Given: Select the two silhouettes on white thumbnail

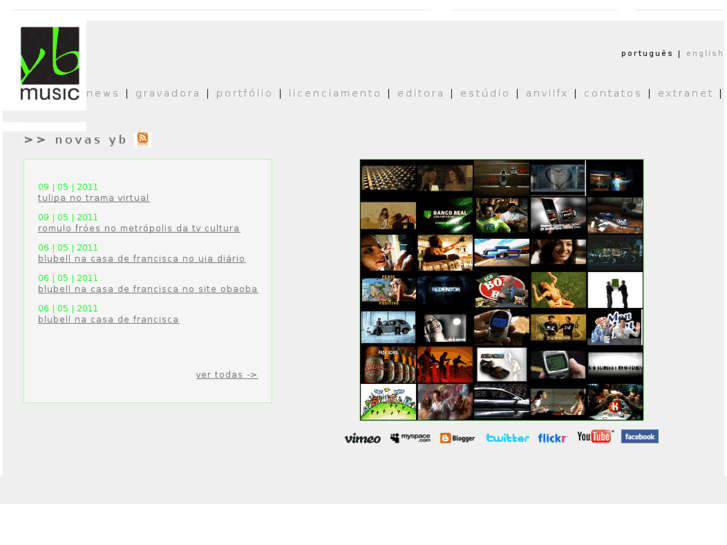Looking at the screenshot, I should (x=615, y=290).
